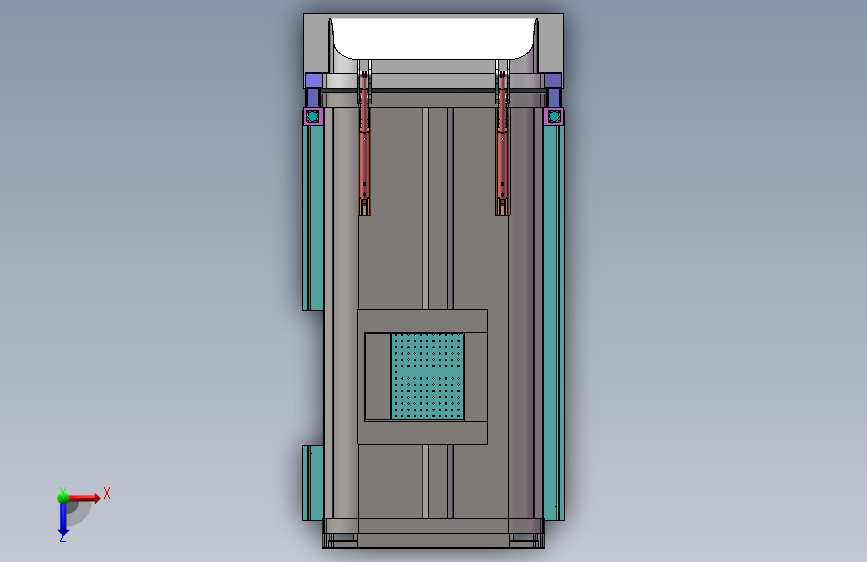Select the right magenta corner bracket
Viewport: 867px width, 562px height.
tap(554, 117)
